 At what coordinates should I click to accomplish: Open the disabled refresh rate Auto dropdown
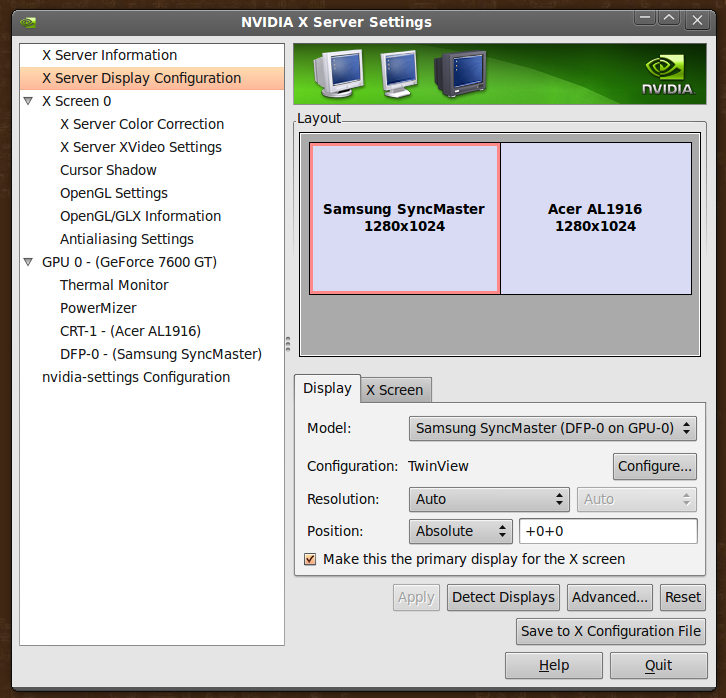(x=637, y=499)
